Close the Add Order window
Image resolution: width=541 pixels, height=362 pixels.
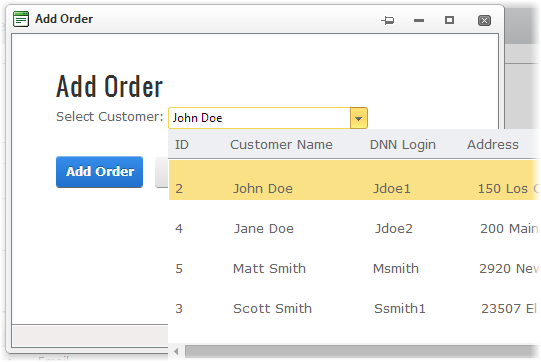484,20
